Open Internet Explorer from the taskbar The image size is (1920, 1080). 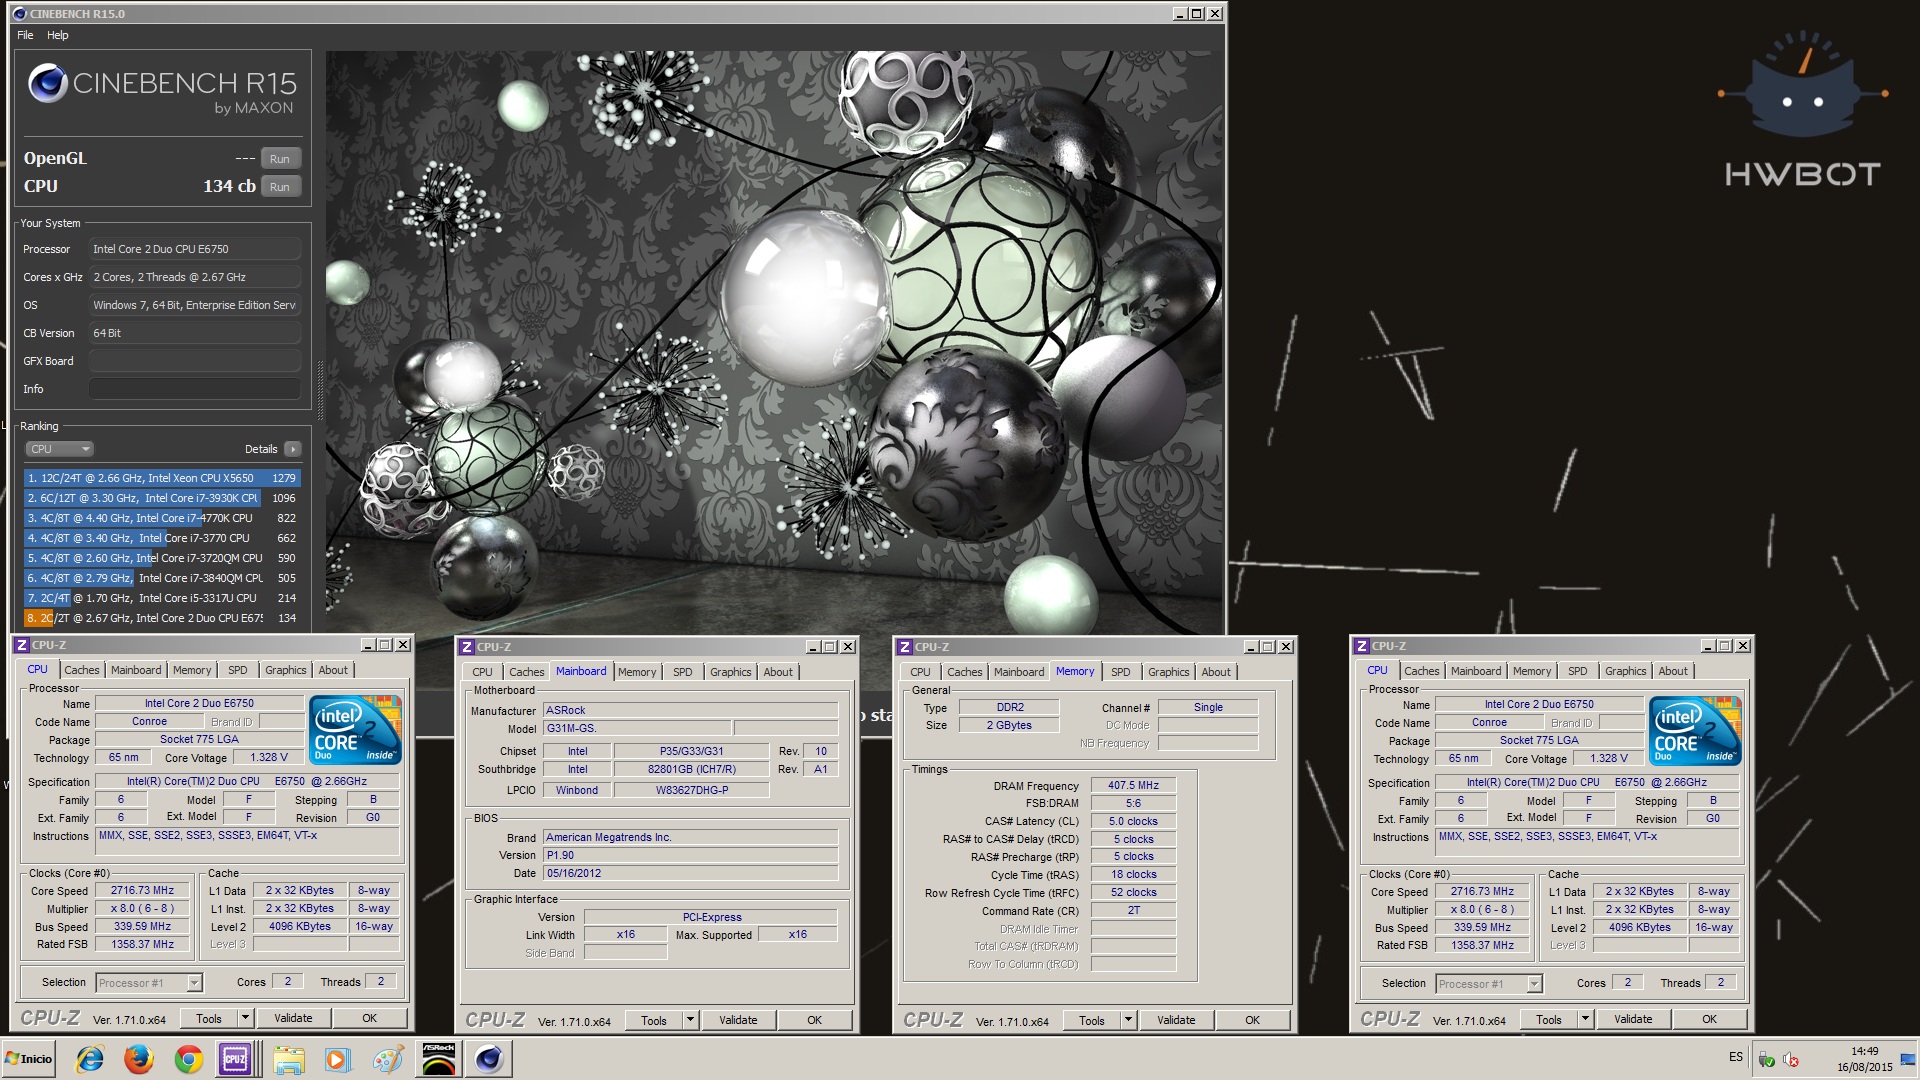(90, 1059)
